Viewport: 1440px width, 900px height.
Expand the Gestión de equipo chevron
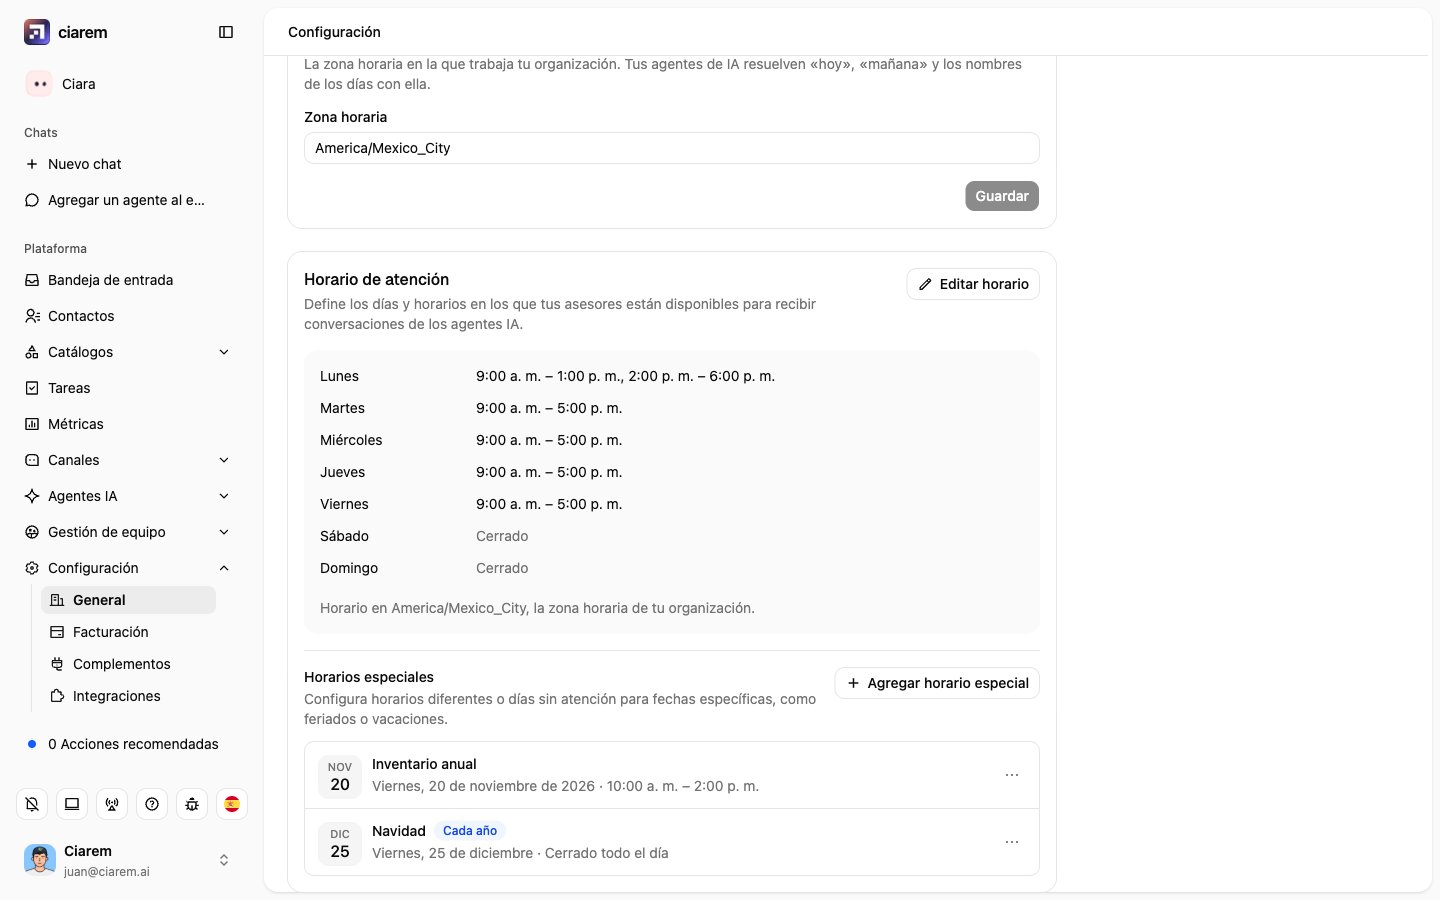(224, 532)
